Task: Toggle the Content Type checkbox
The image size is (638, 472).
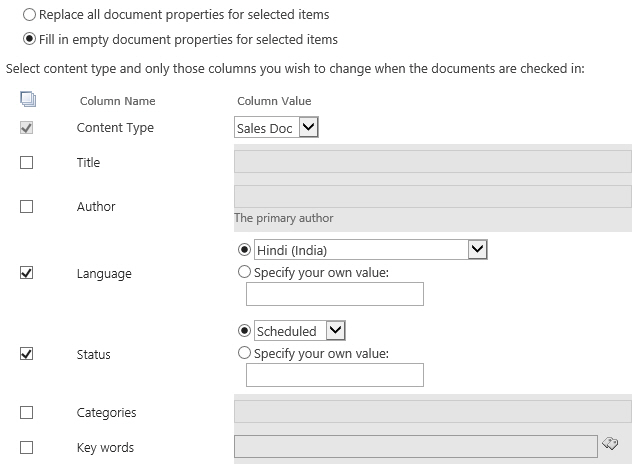Action: [x=26, y=128]
